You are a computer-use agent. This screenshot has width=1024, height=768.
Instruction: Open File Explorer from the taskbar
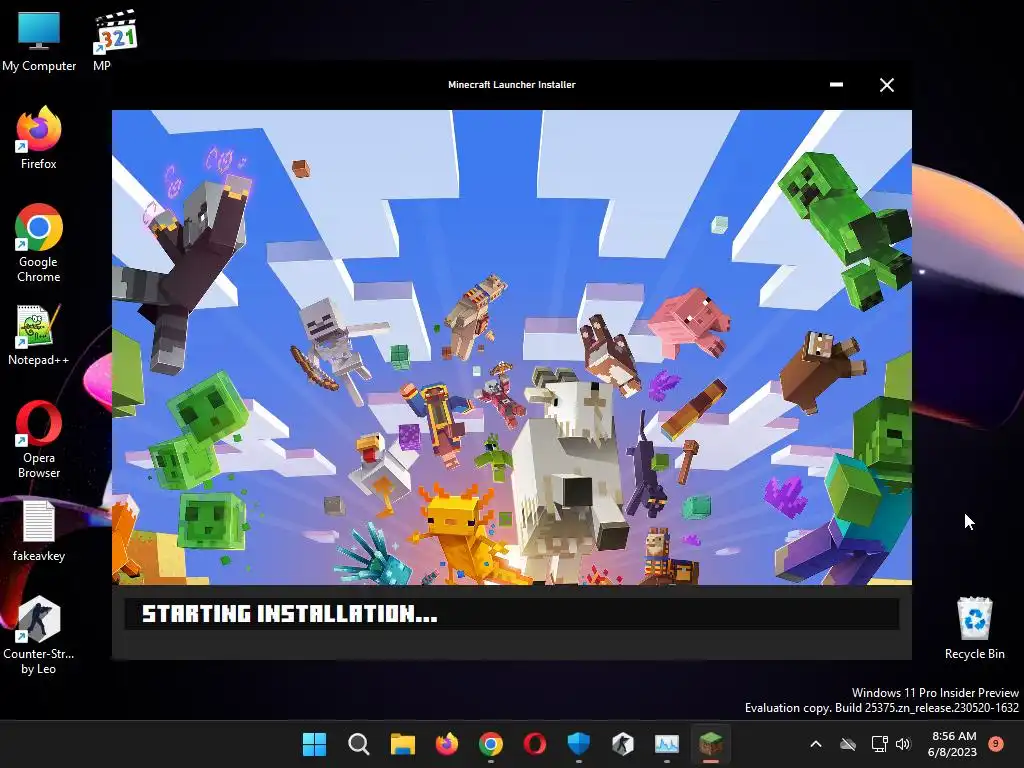click(403, 744)
